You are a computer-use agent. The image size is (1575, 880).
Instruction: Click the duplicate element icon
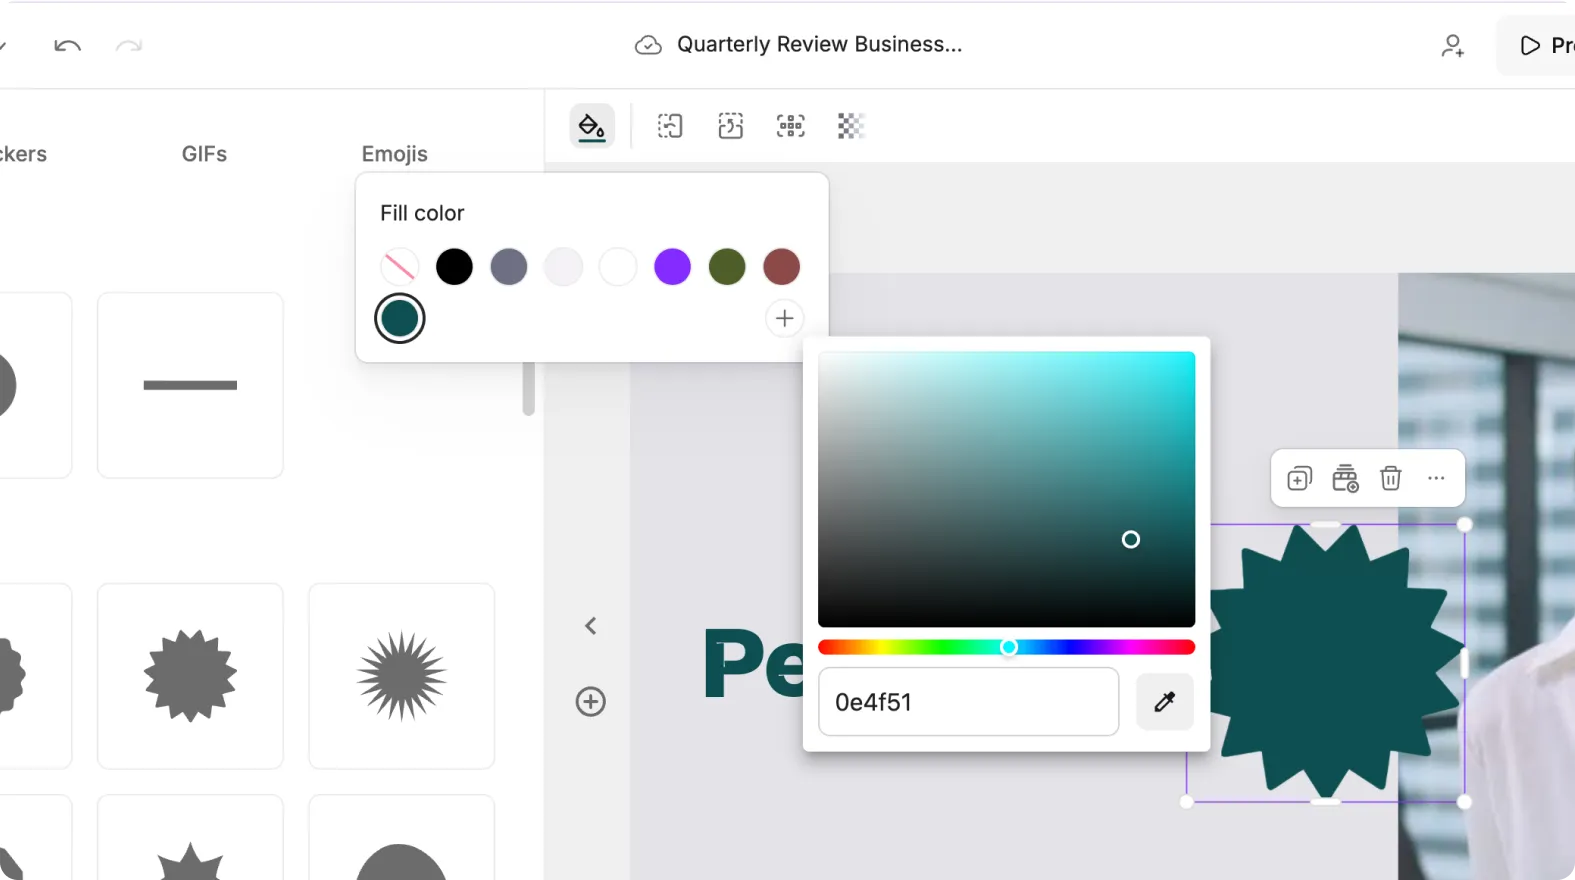1299,479
